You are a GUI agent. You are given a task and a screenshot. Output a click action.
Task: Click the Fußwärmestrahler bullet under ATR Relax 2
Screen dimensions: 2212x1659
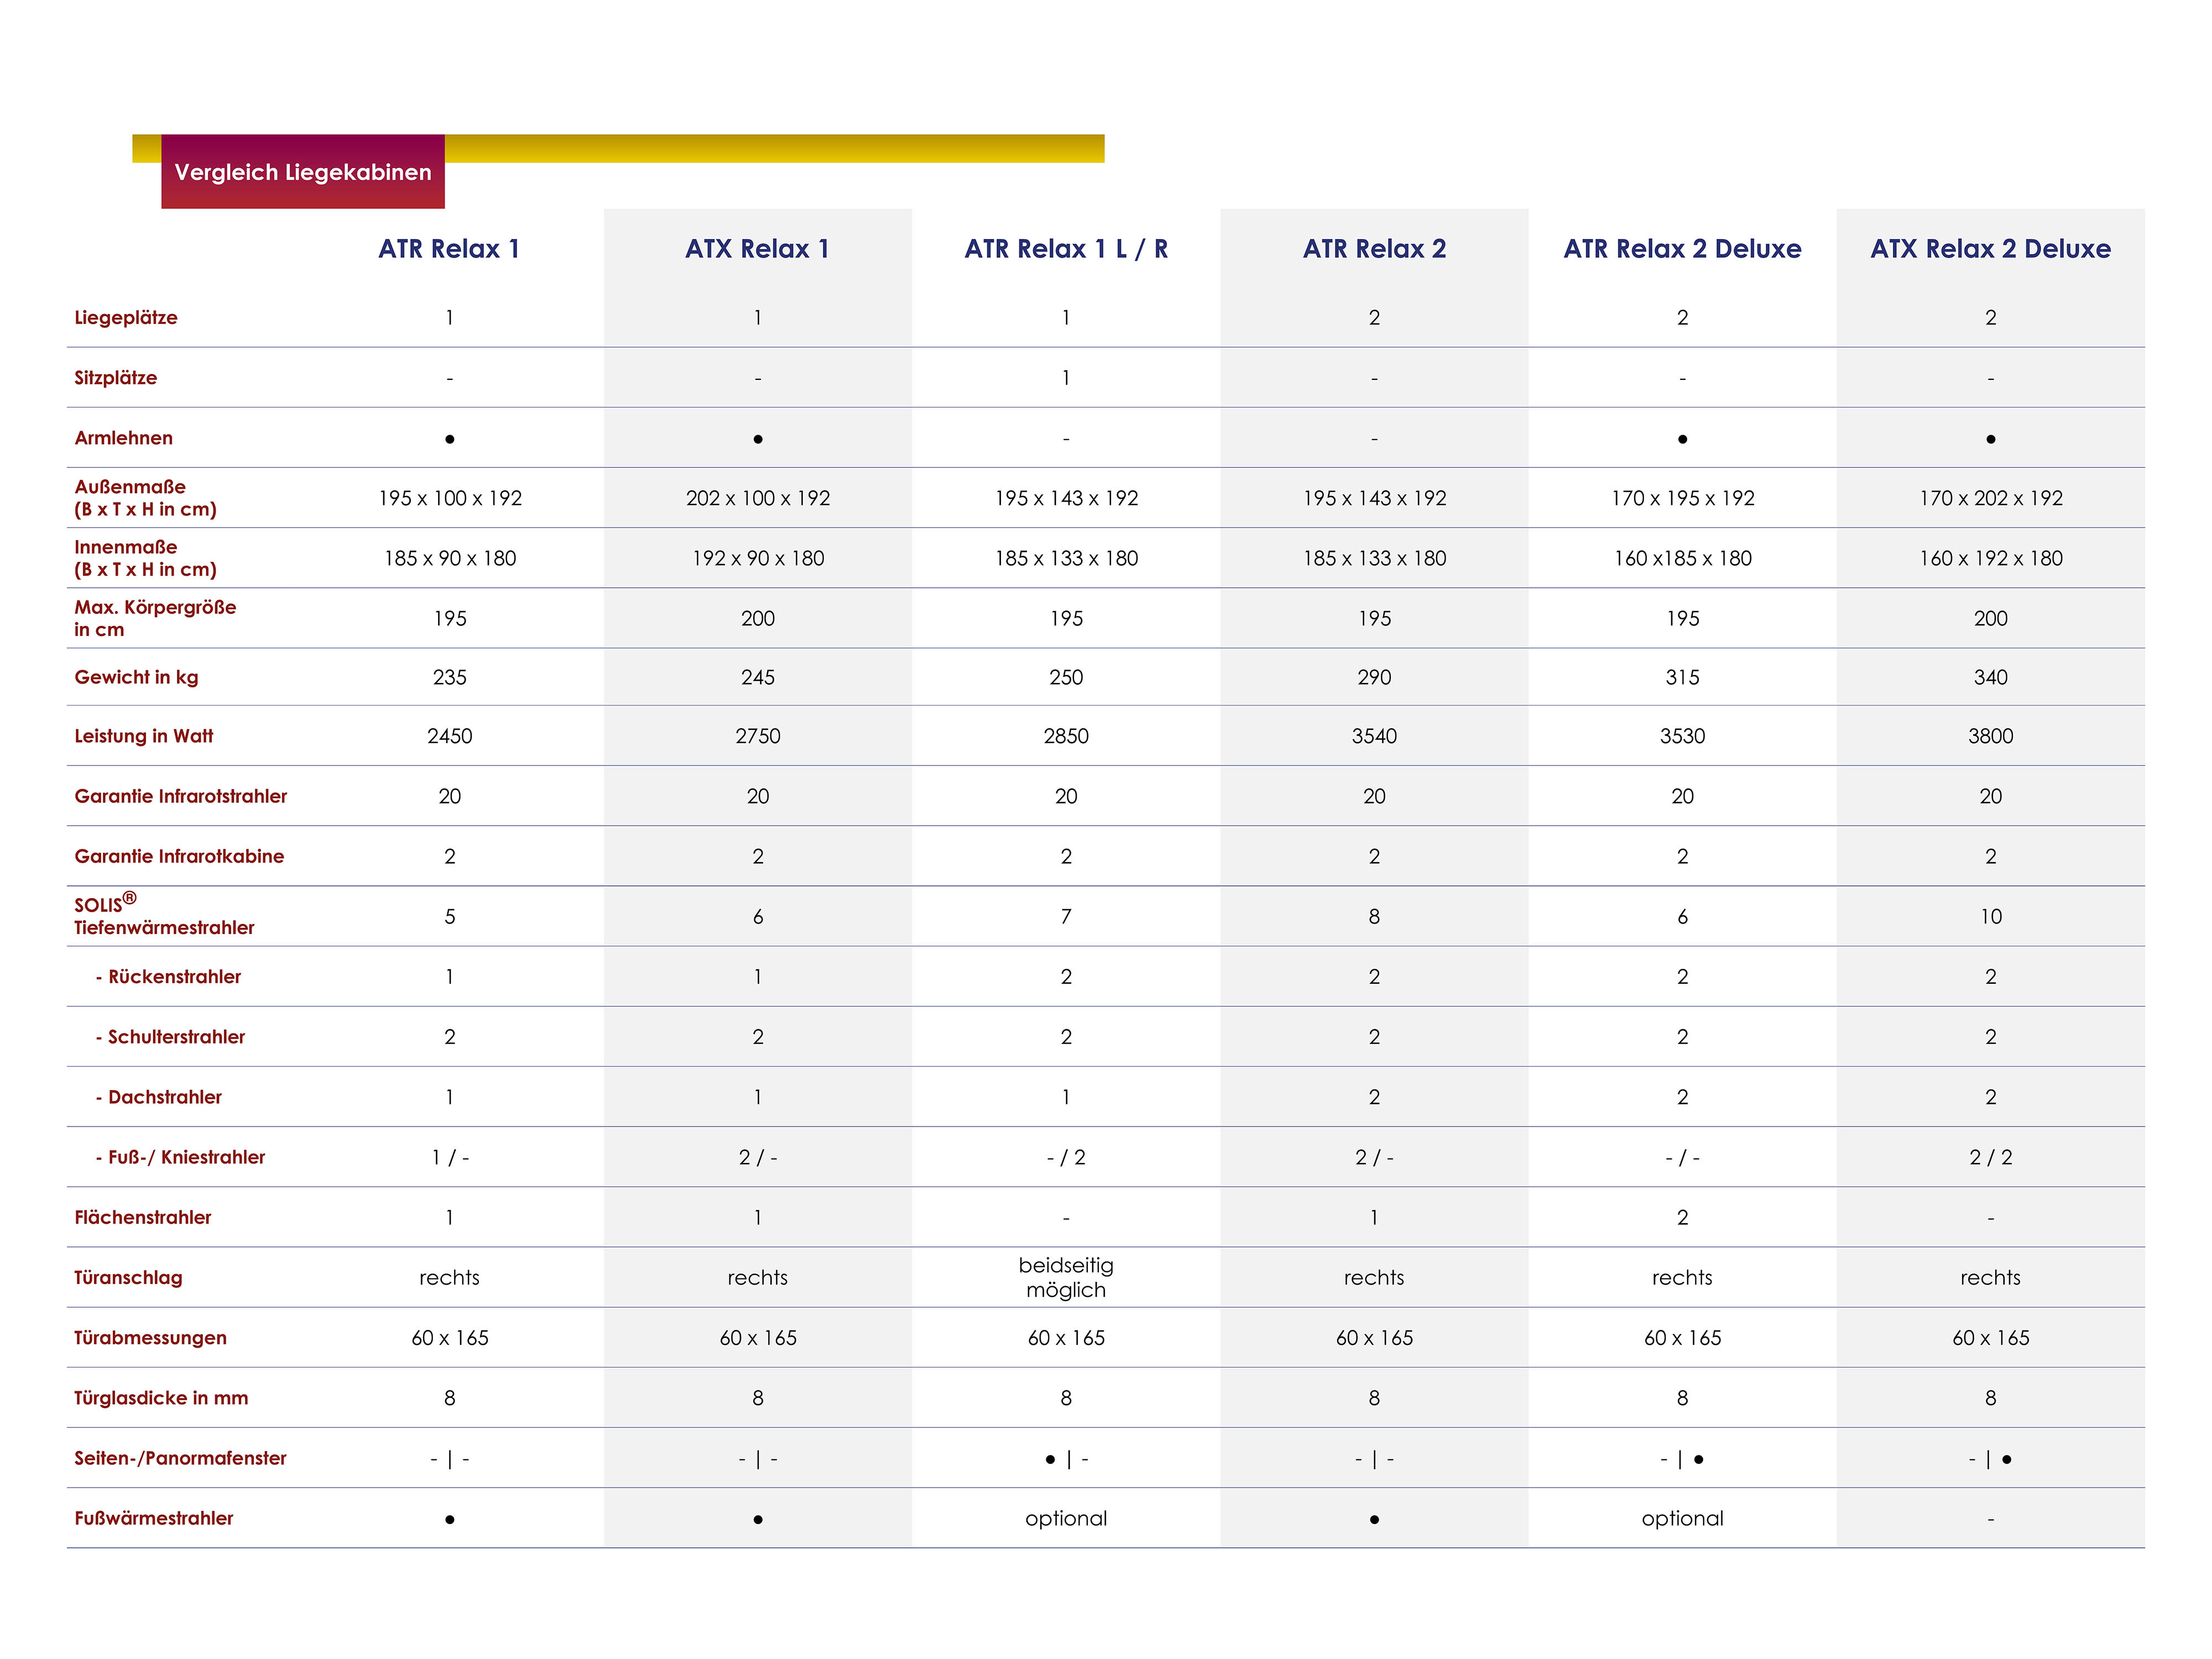pos(1374,1520)
